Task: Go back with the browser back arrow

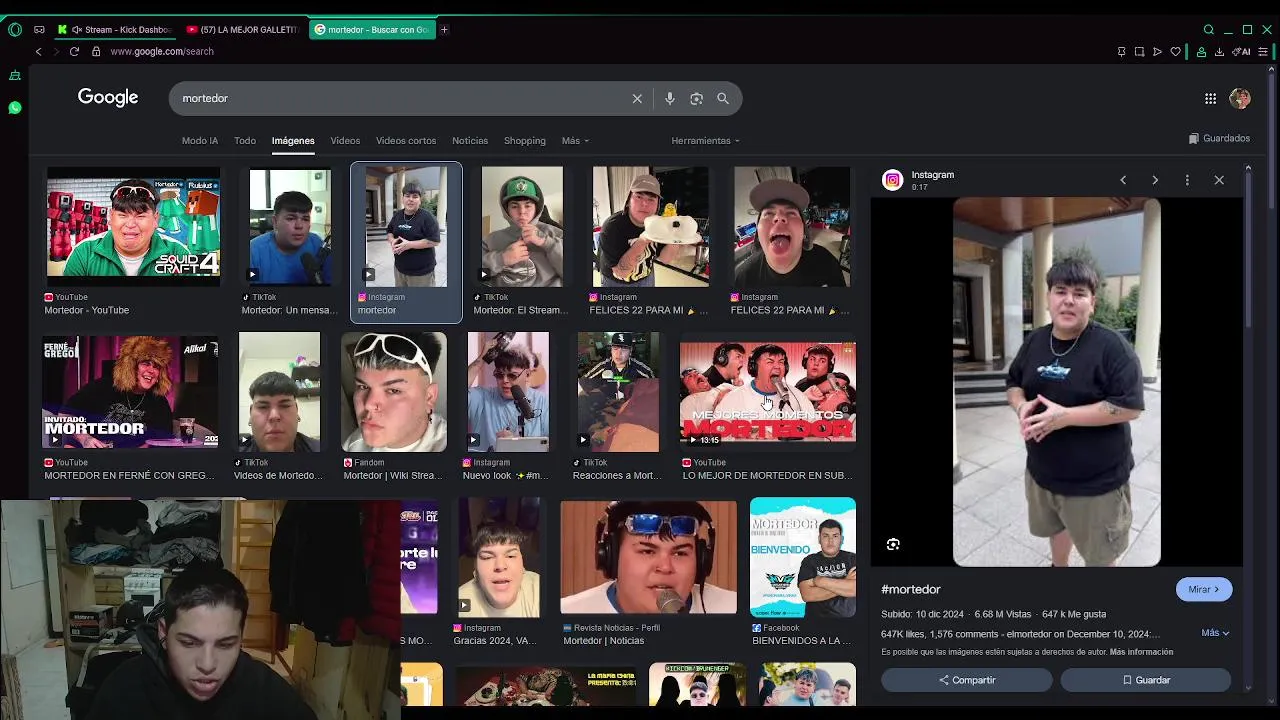Action: [x=38, y=51]
